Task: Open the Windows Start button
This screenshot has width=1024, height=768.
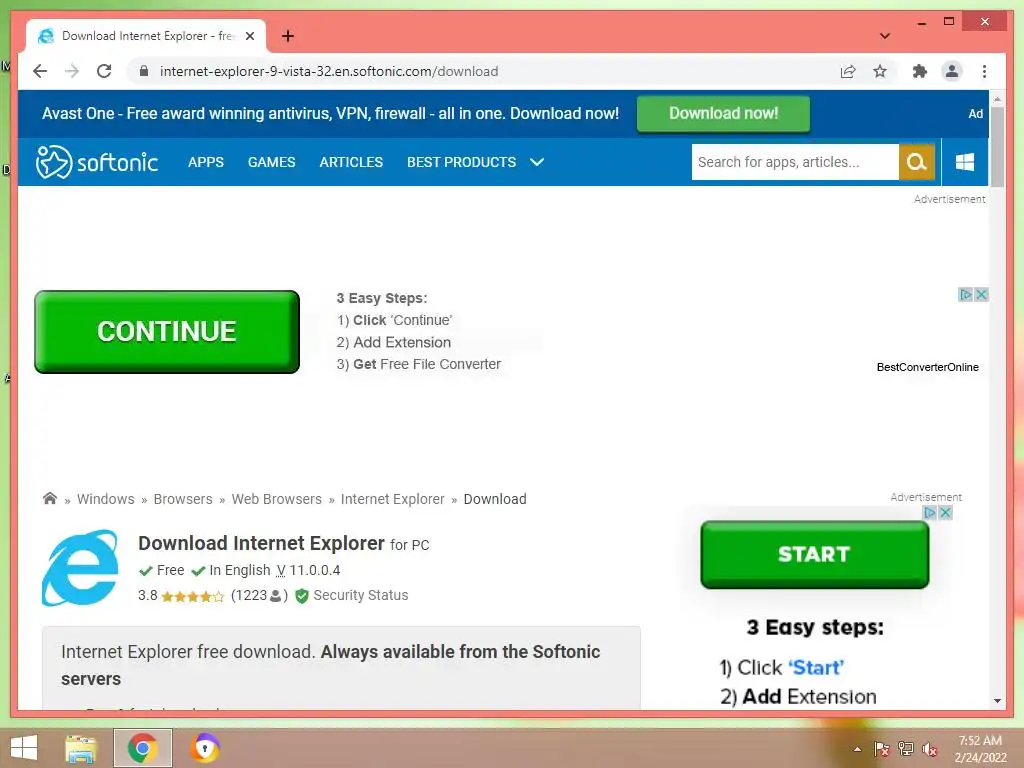Action: coord(24,748)
